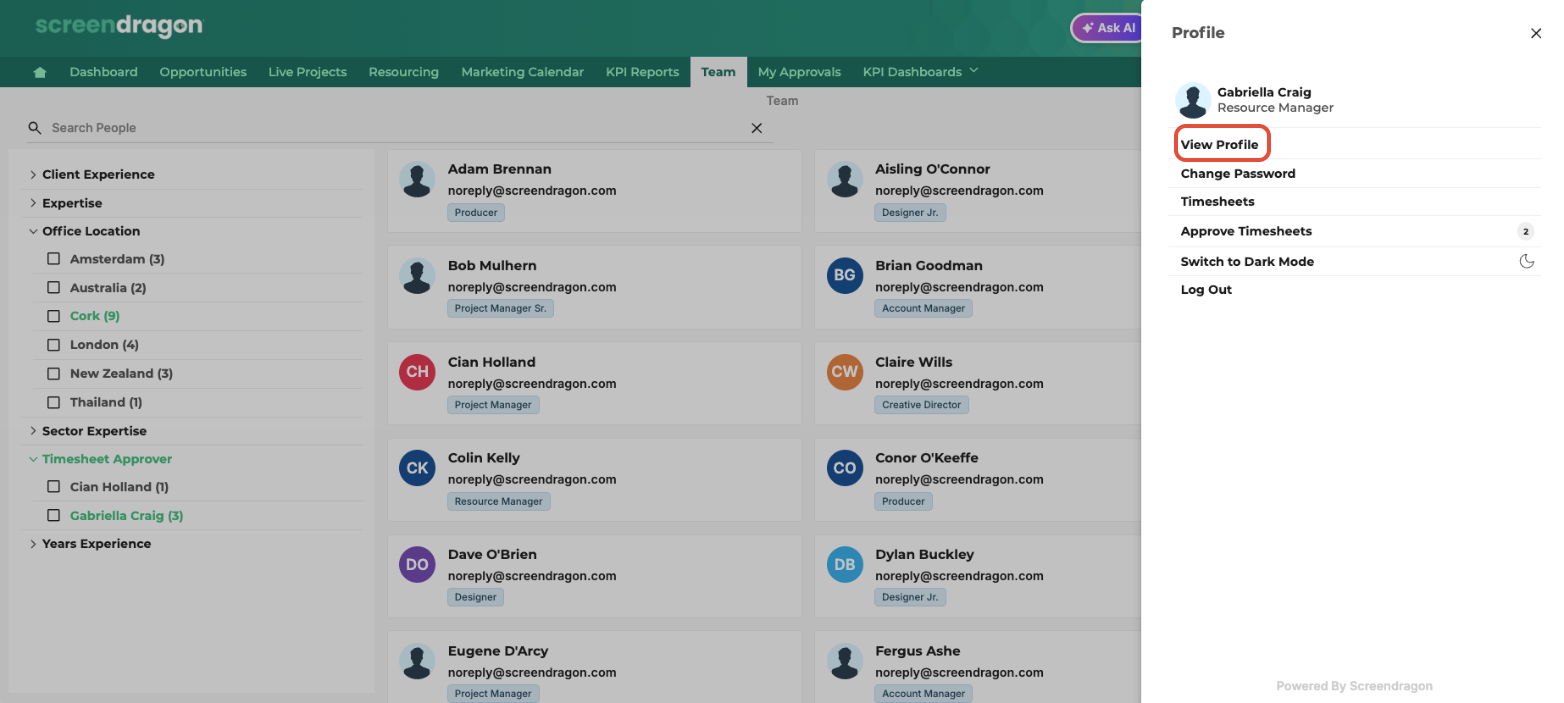1564x703 pixels.
Task: Click Fergus Ashe's avatar
Action: pyautogui.click(x=845, y=661)
